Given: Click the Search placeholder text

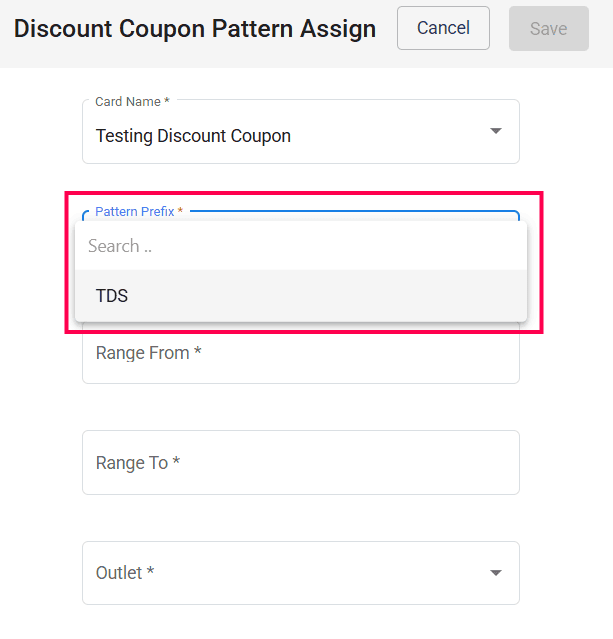Looking at the screenshot, I should click(120, 246).
